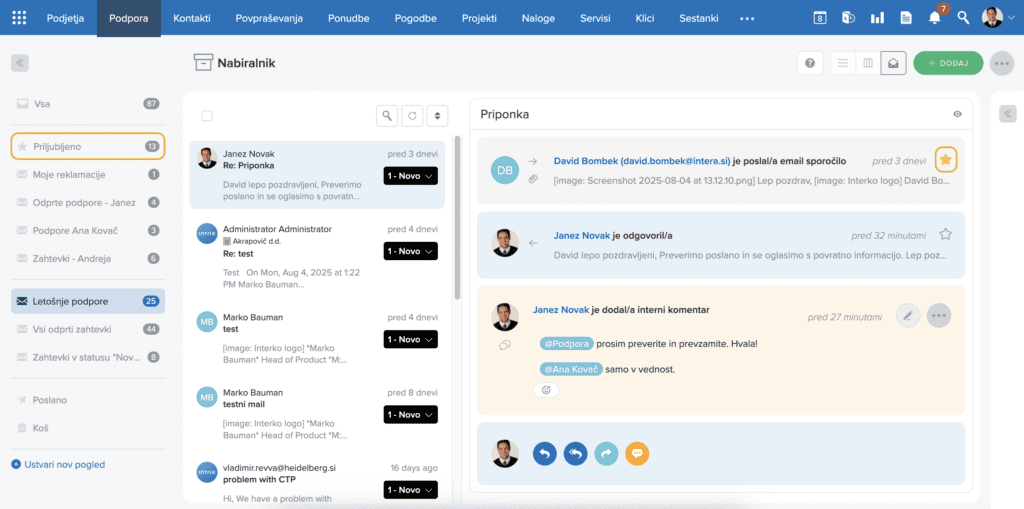Add internal comment via orange bubble icon
Image resolution: width=1024 pixels, height=509 pixels.
point(637,454)
